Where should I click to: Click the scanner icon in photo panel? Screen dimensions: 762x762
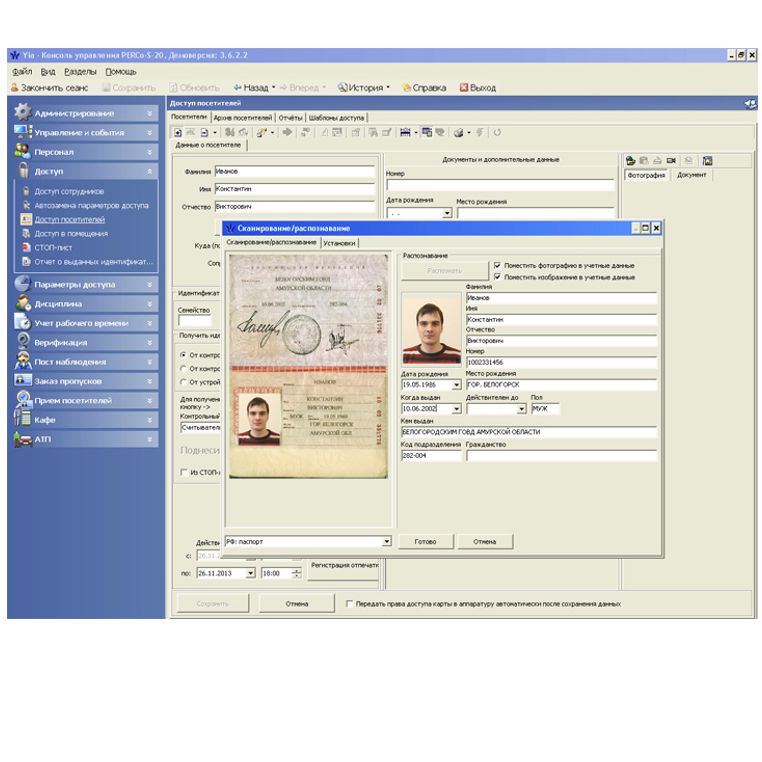[657, 160]
